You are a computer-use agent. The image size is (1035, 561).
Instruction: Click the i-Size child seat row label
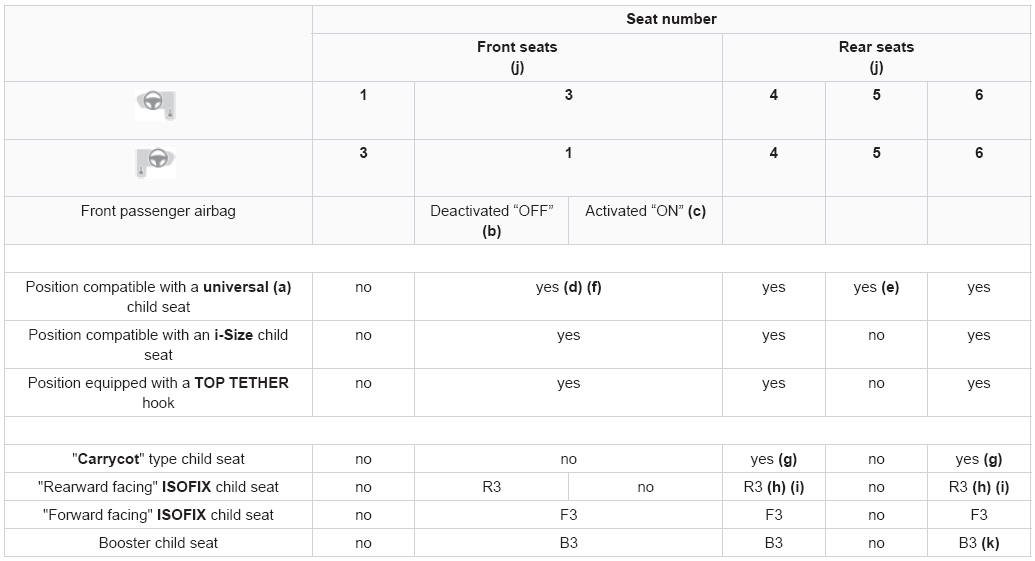(158, 345)
